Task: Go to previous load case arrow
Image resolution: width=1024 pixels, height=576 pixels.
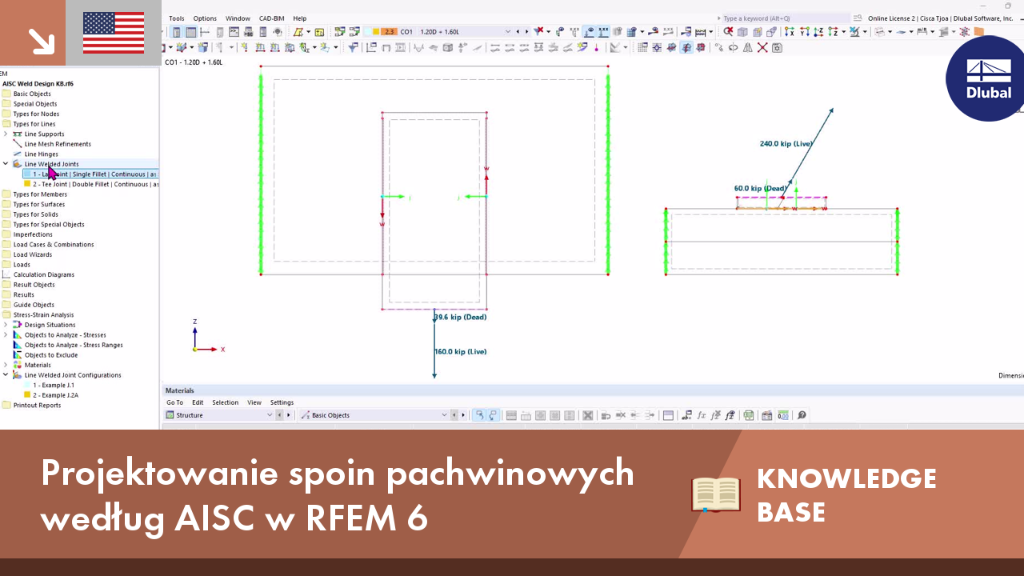Action: coord(518,31)
